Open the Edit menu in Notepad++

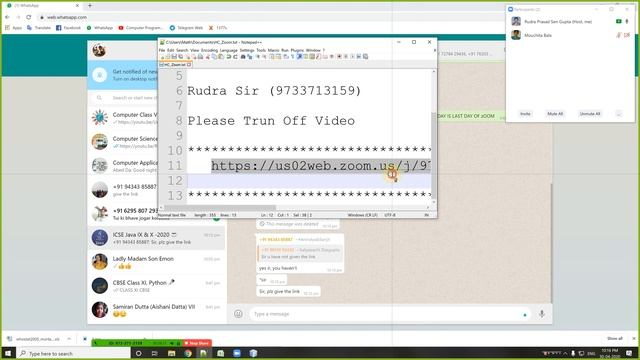(x=171, y=50)
